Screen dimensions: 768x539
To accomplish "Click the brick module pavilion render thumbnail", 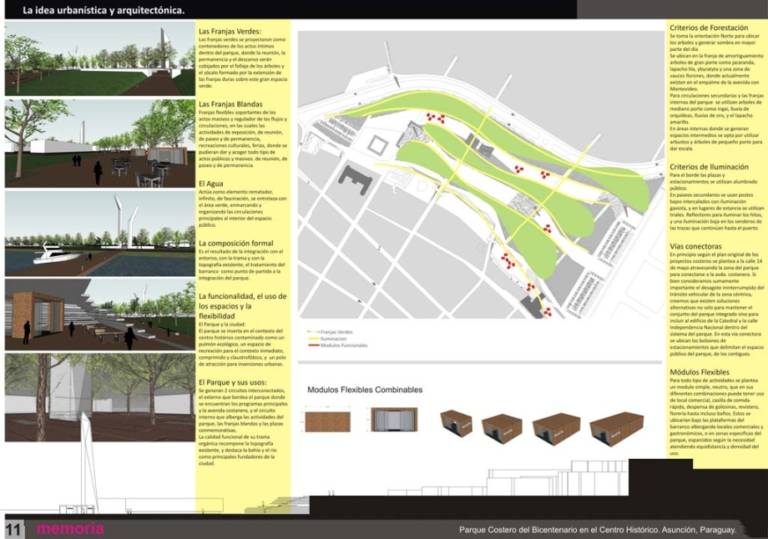I will 99,313.
